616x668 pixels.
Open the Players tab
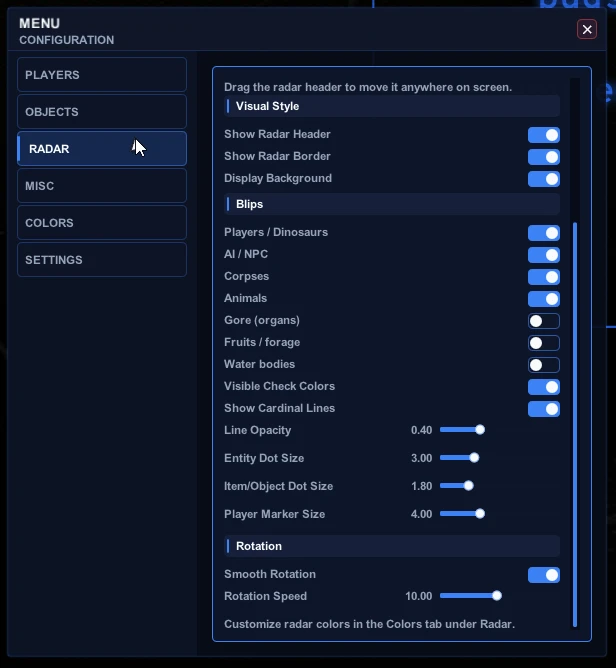[102, 75]
